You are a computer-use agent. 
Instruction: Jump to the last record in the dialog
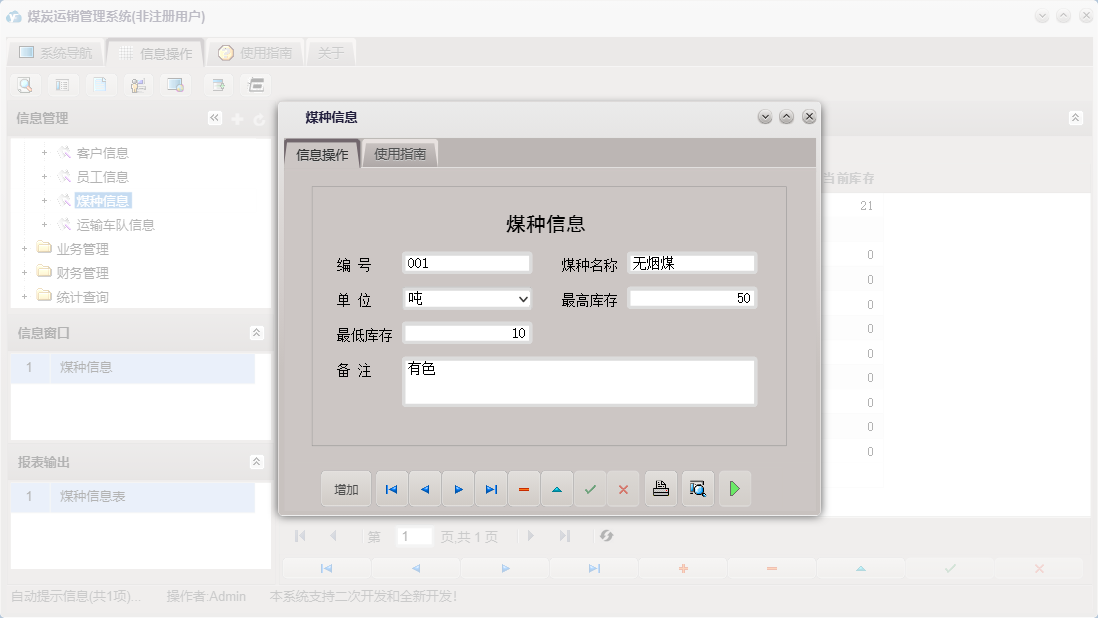[491, 489]
